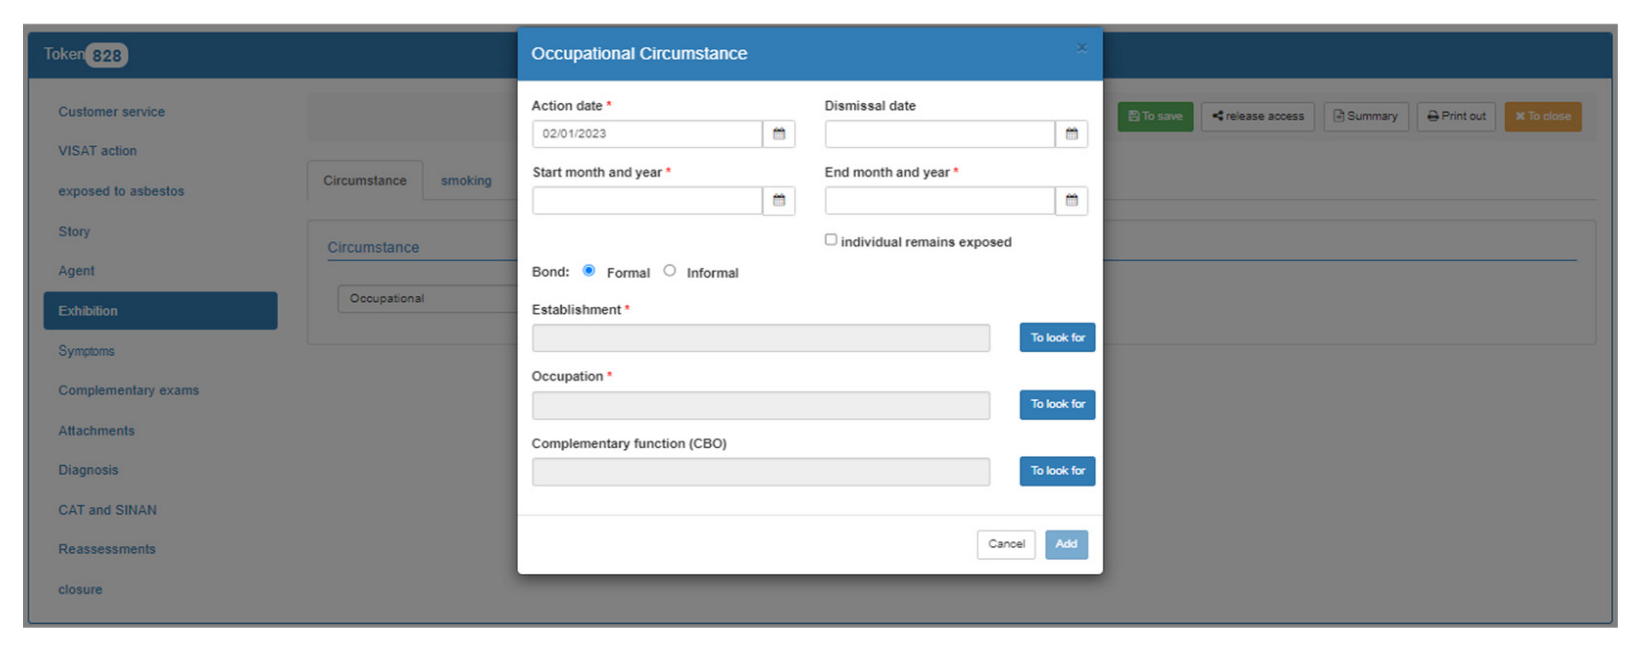
Task: Close the Occupational Circumstance dialog
Action: 1081,48
